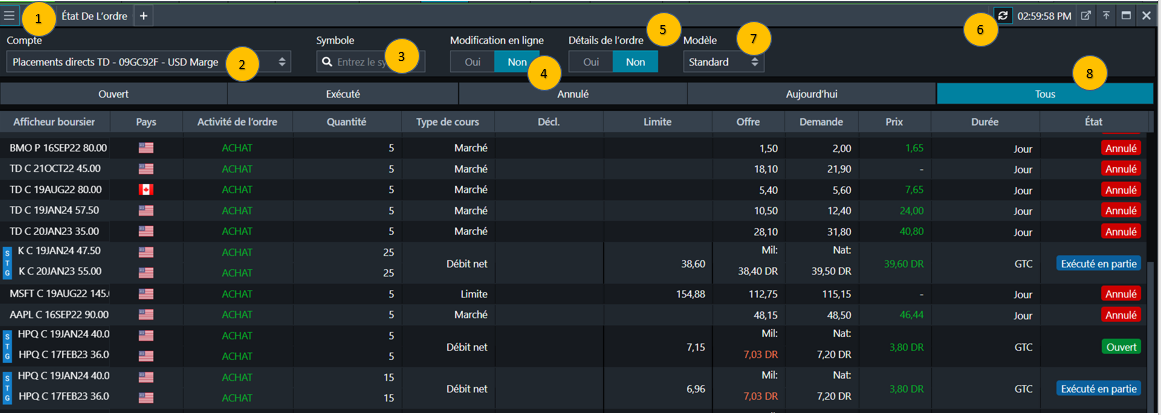Sort by the État column header
This screenshot has height=415, width=1161.
(1093, 122)
